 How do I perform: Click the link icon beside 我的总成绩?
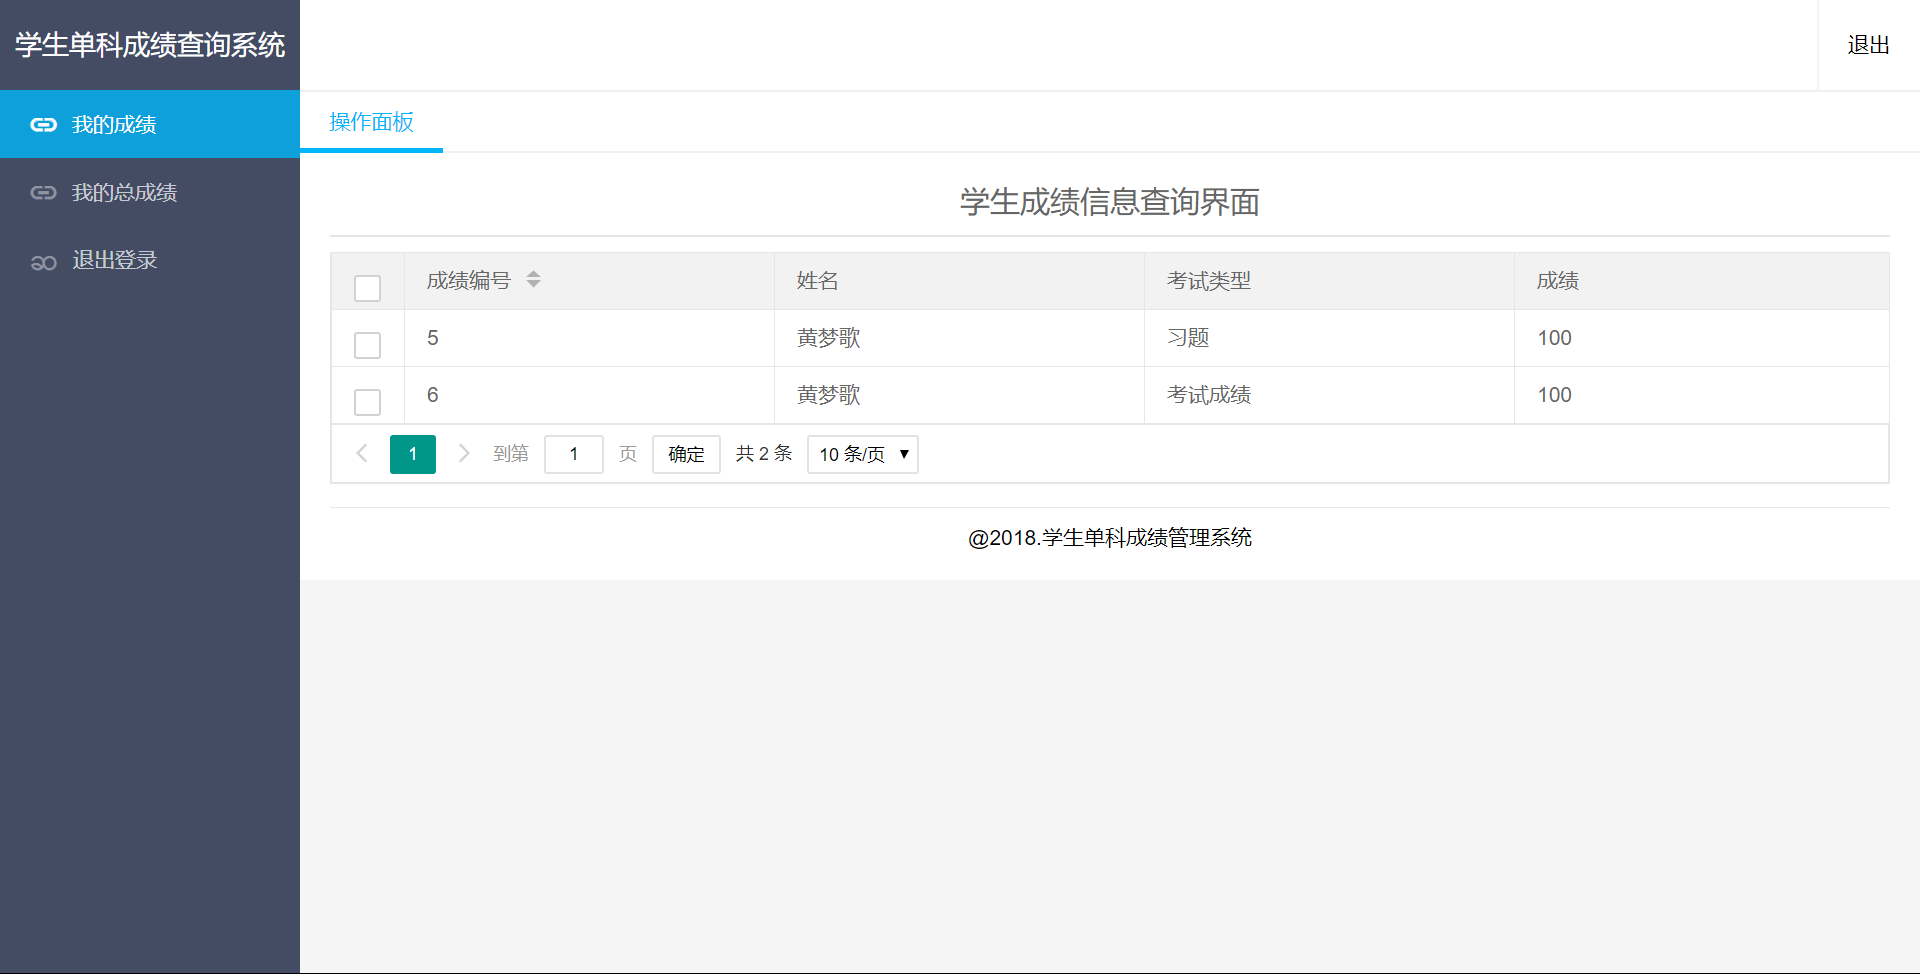click(43, 193)
